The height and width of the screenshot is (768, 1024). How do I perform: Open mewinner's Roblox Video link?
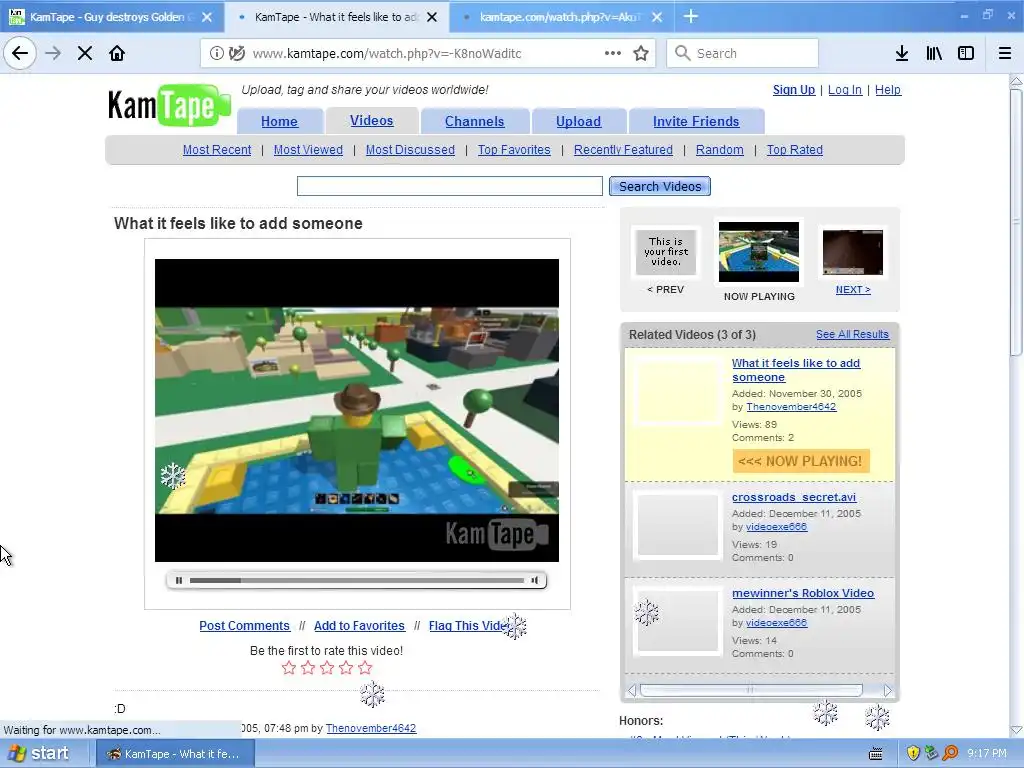point(803,593)
